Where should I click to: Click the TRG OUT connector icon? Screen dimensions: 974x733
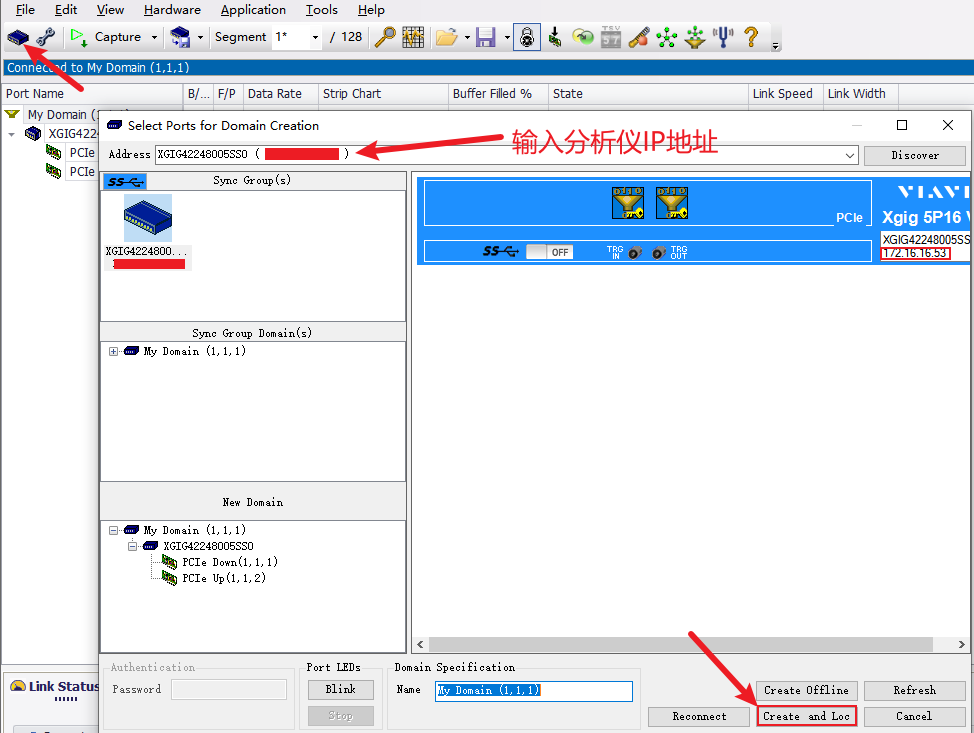coord(659,253)
